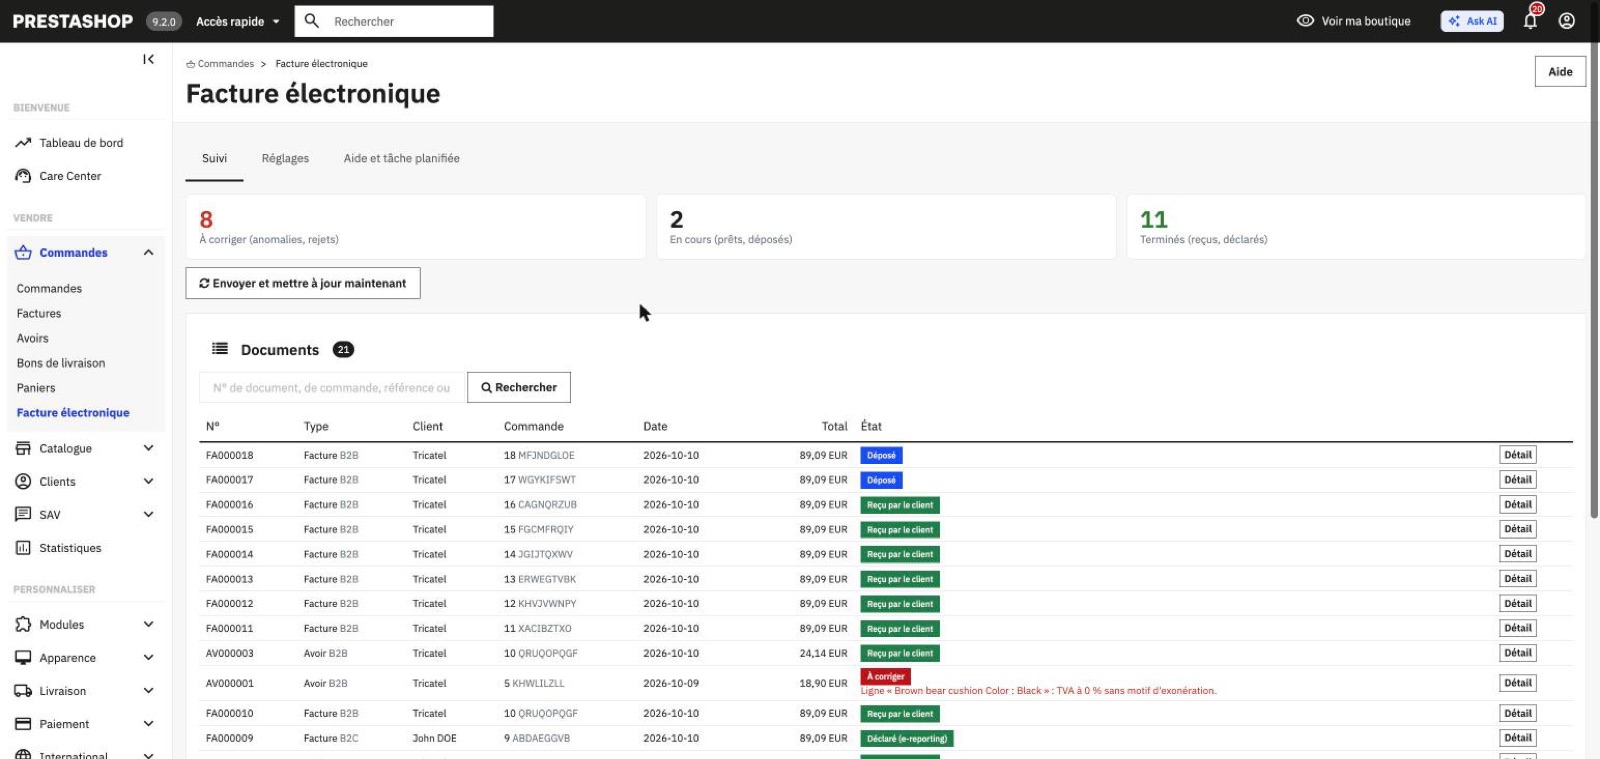
Task: Click the top Rechercher search field
Action: click(x=396, y=21)
